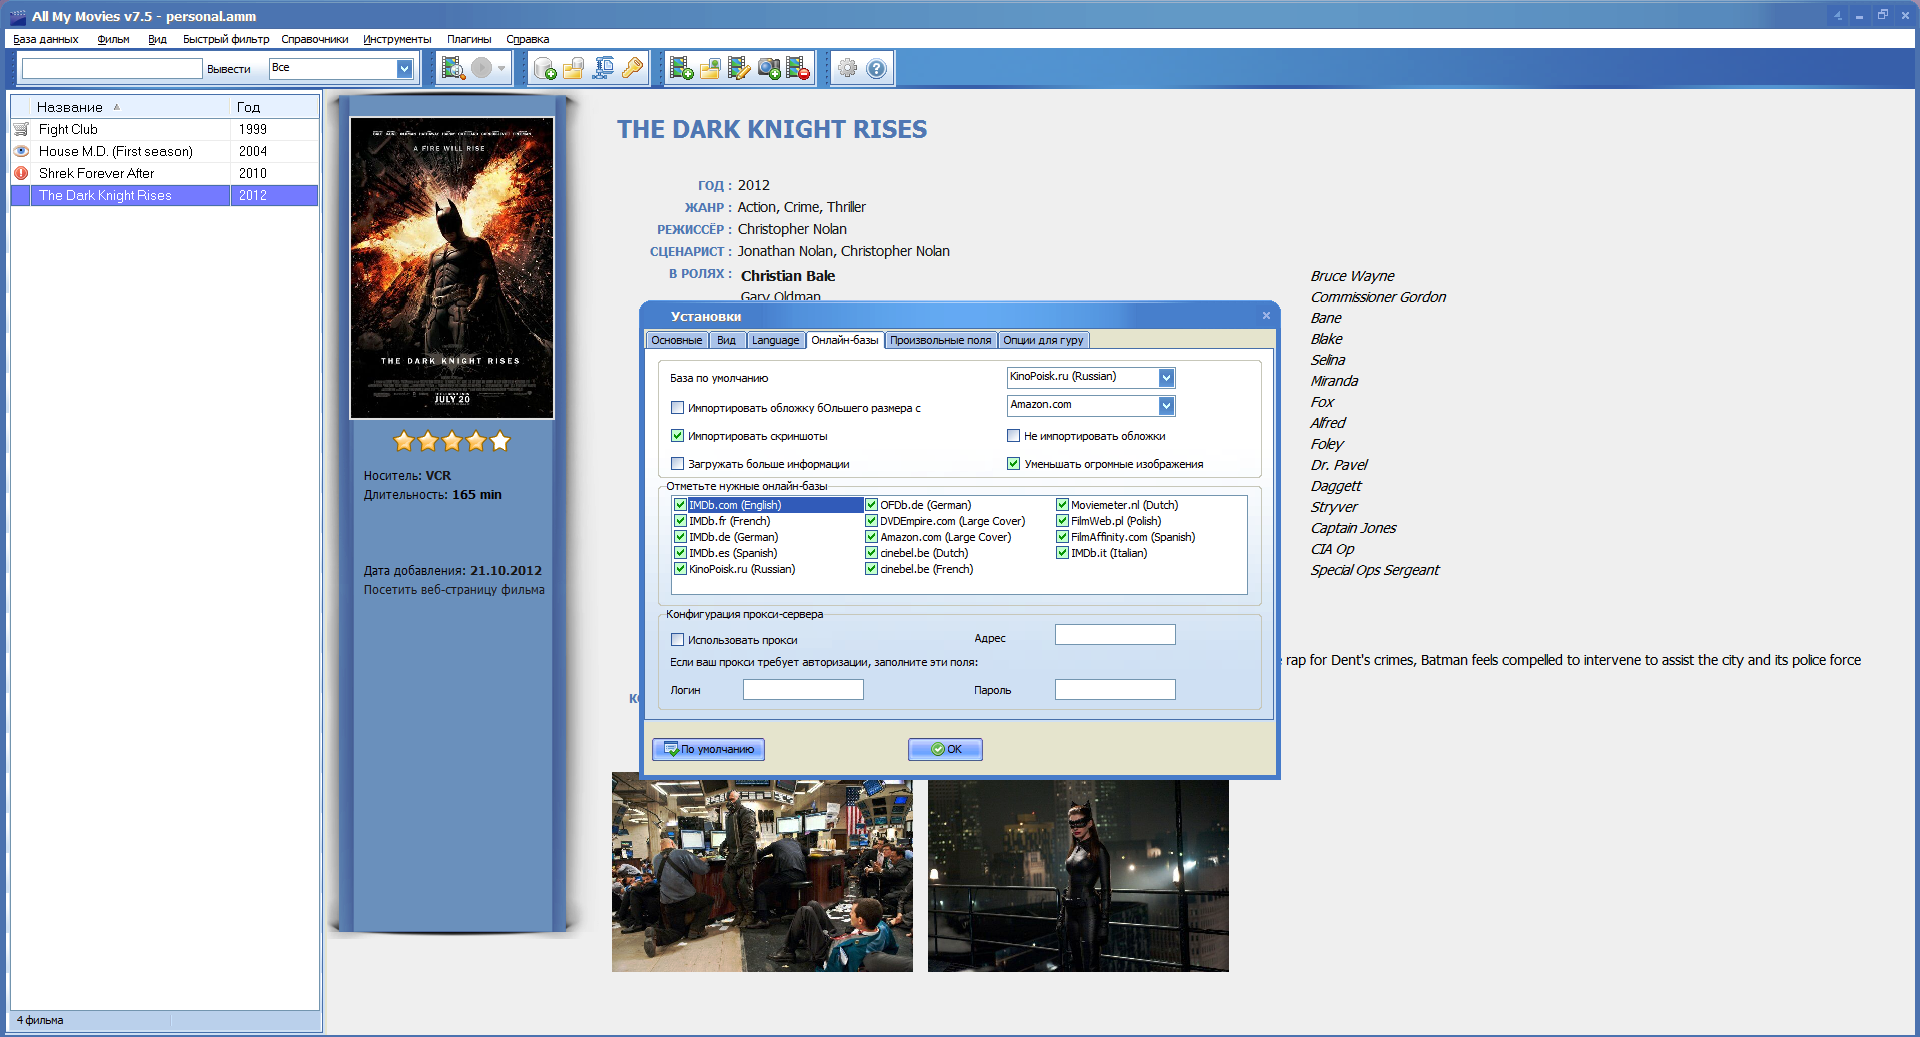Viewport: 1920px width, 1037px height.
Task: Open the Catwoman screenshot thumbnail
Action: [1078, 875]
